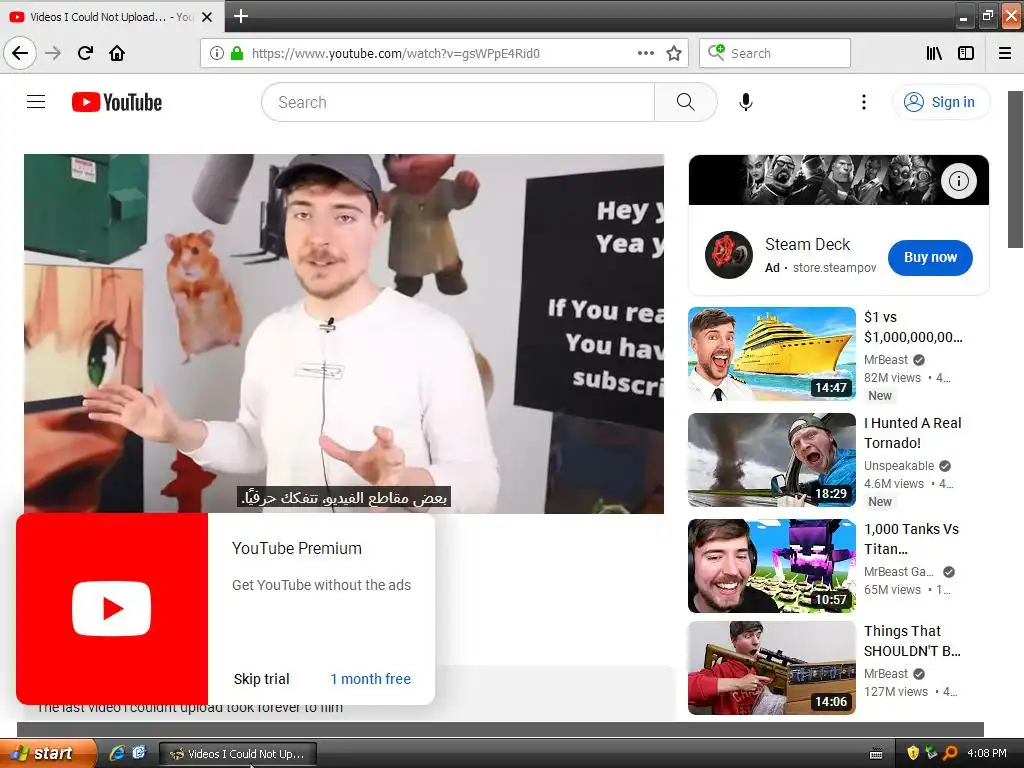Click the horizontal scrollbar at bottom
The image size is (1024, 768).
(500, 729)
